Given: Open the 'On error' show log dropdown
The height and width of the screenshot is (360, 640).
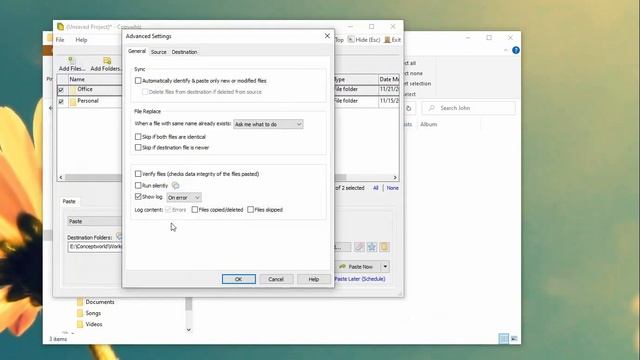Looking at the screenshot, I should (x=184, y=198).
